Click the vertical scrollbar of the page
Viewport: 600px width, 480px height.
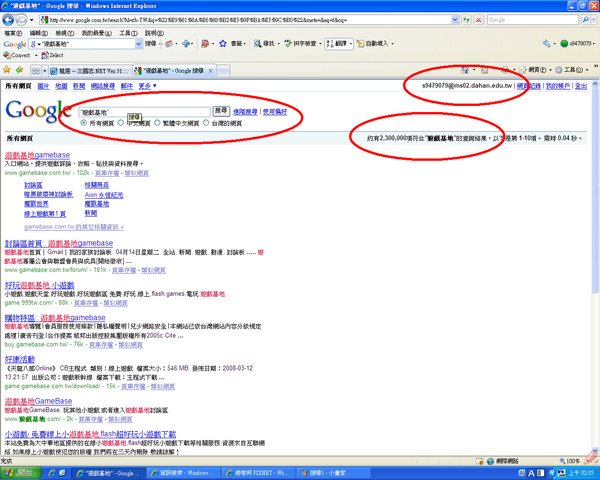[595, 266]
